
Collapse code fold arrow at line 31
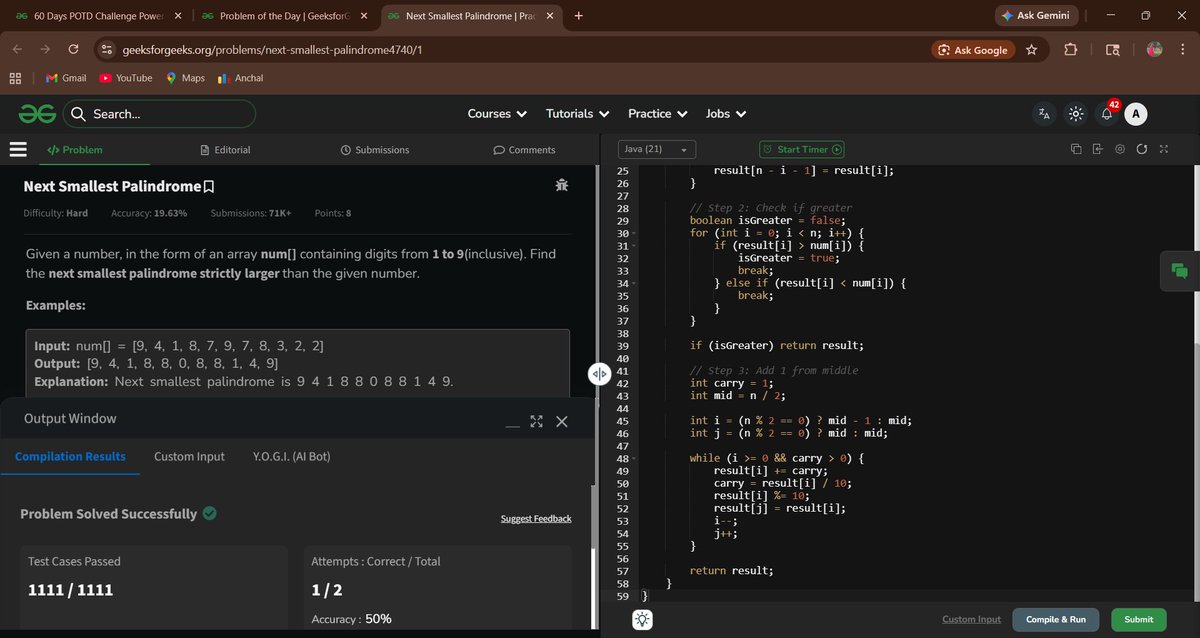(x=634, y=246)
